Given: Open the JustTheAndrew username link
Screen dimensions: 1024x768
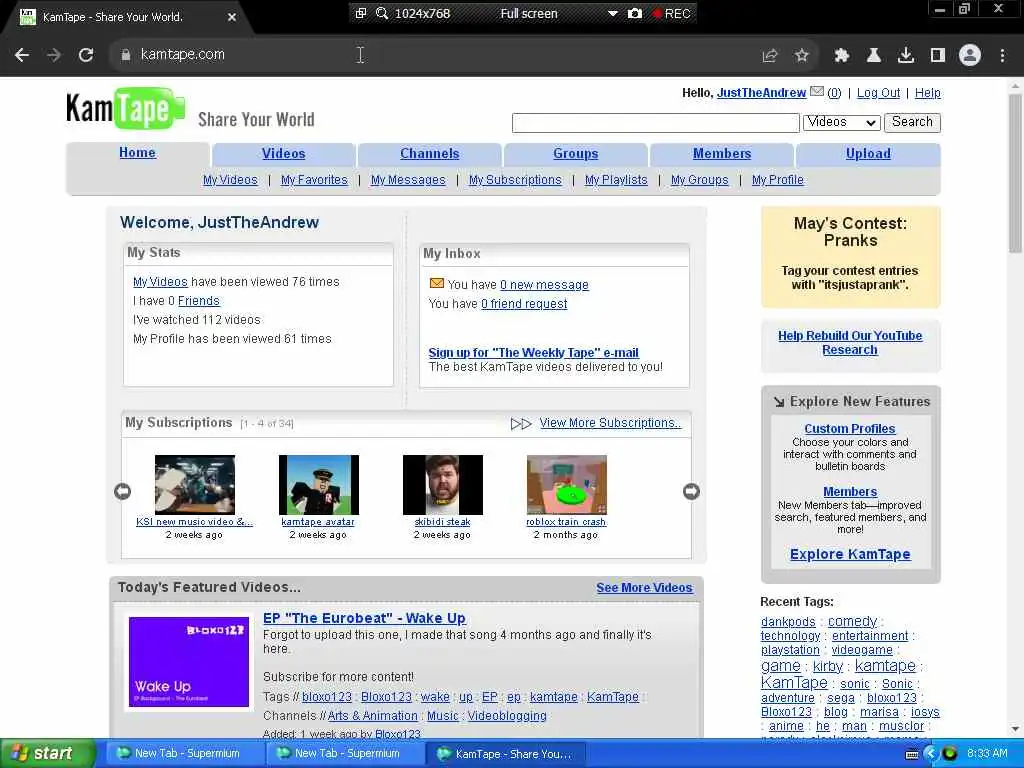Looking at the screenshot, I should tap(761, 93).
